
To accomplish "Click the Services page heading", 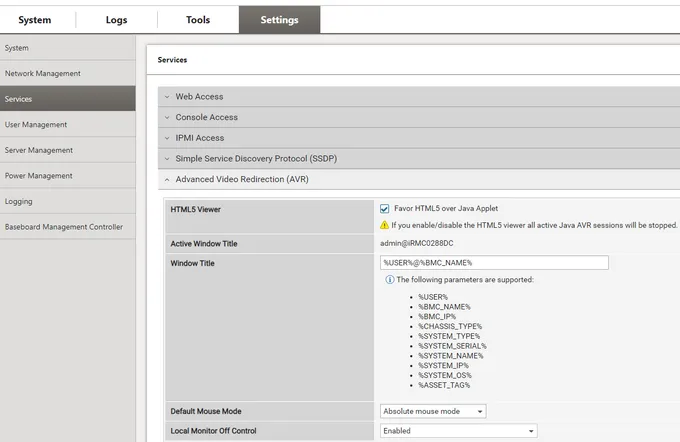I will click(172, 60).
